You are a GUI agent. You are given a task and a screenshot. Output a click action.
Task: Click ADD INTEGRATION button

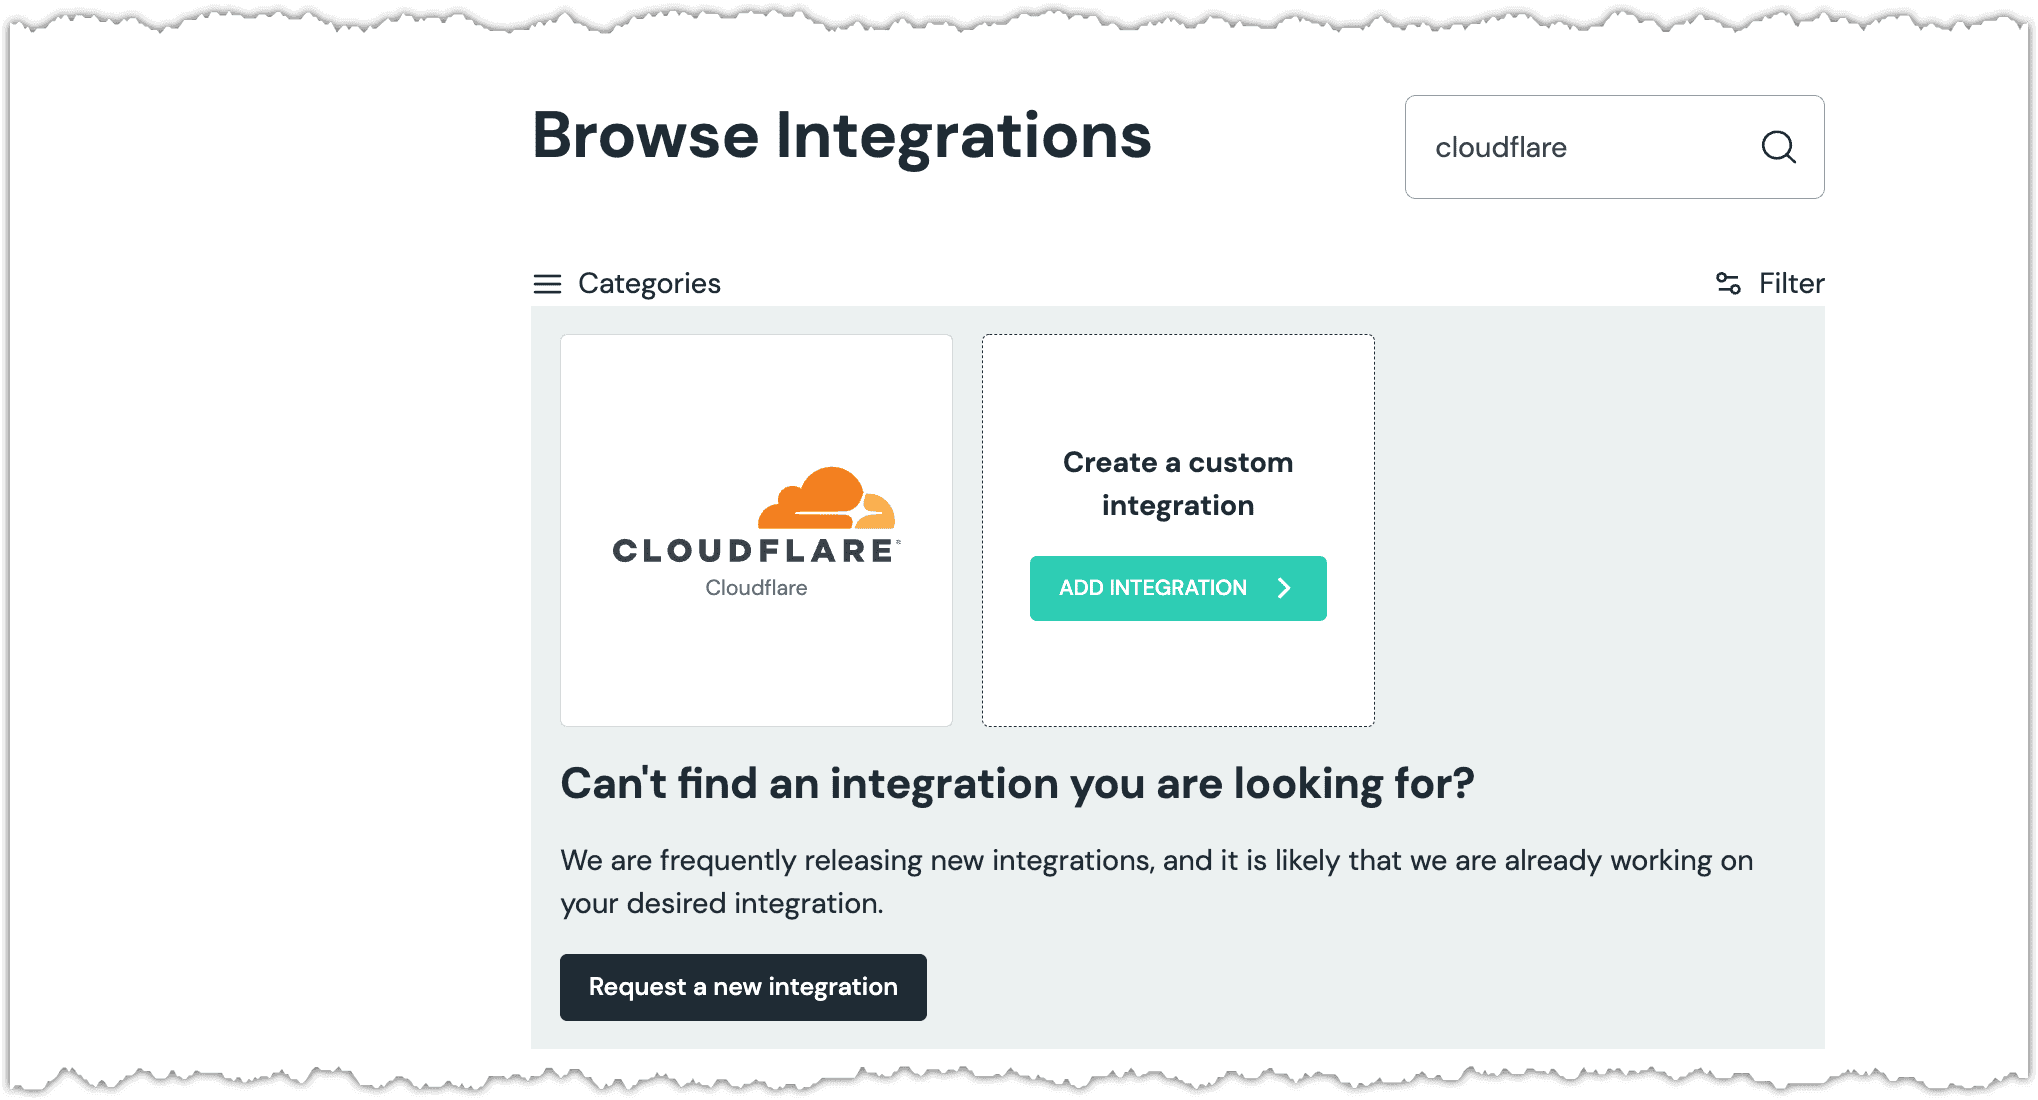pyautogui.click(x=1177, y=588)
